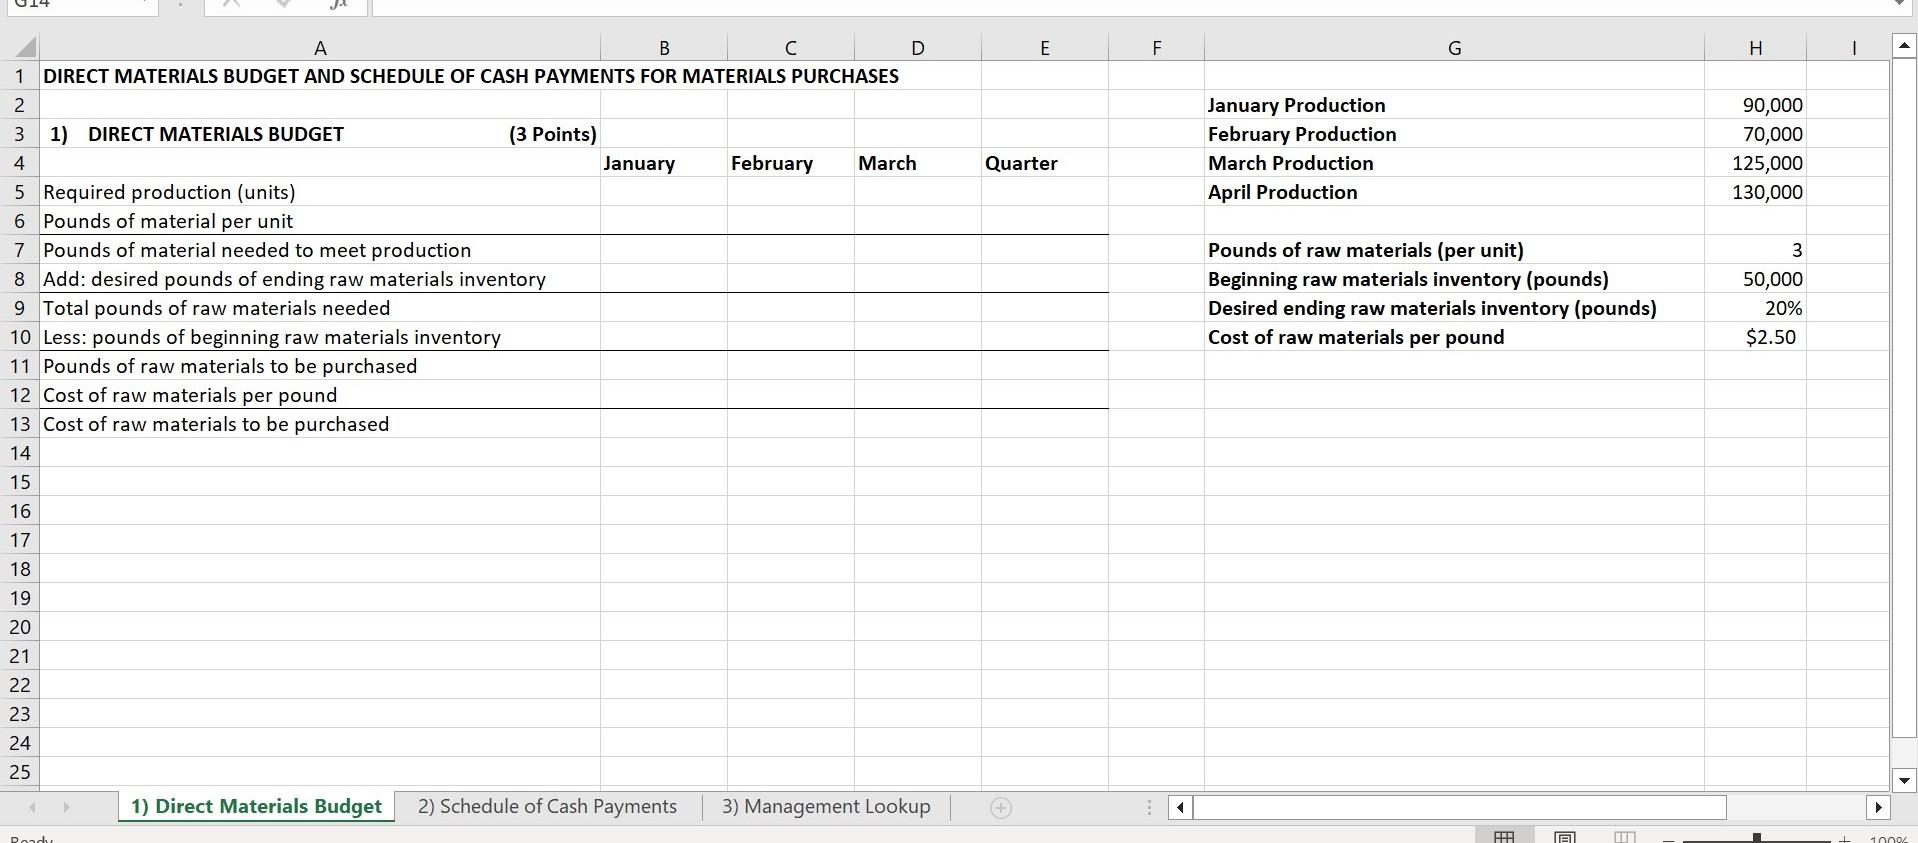Image resolution: width=1918 pixels, height=843 pixels.
Task: Select 'Cost of raw materials per pound' in column A
Action: point(320,395)
